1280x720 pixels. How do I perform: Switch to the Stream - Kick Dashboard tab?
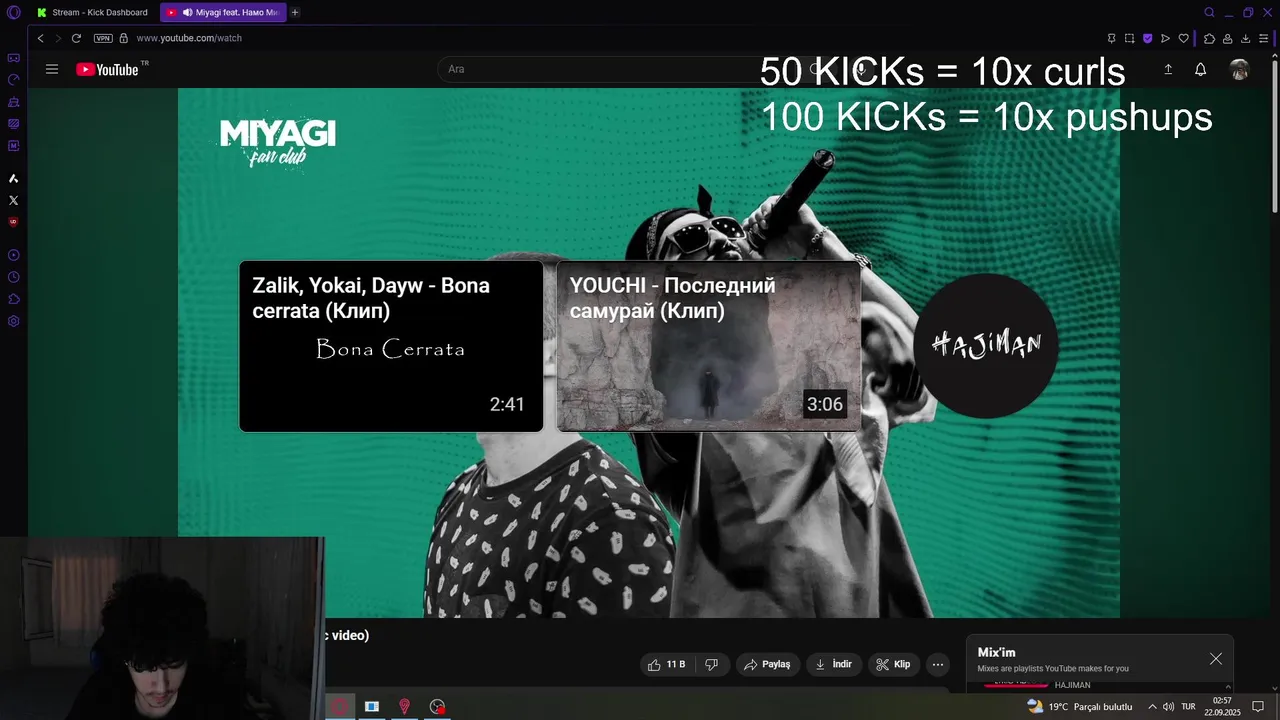point(92,12)
